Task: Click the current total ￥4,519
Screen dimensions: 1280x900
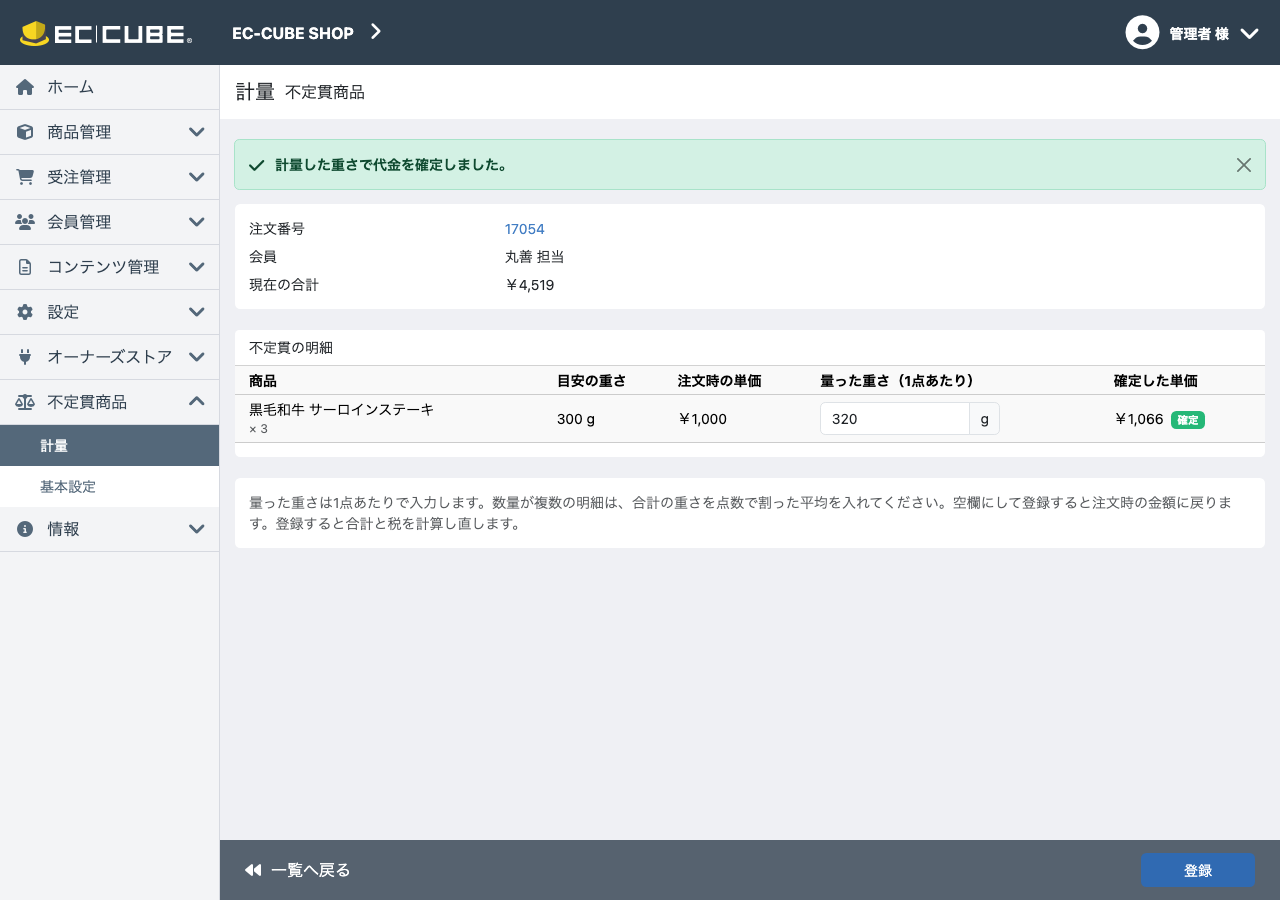Action: tap(530, 285)
